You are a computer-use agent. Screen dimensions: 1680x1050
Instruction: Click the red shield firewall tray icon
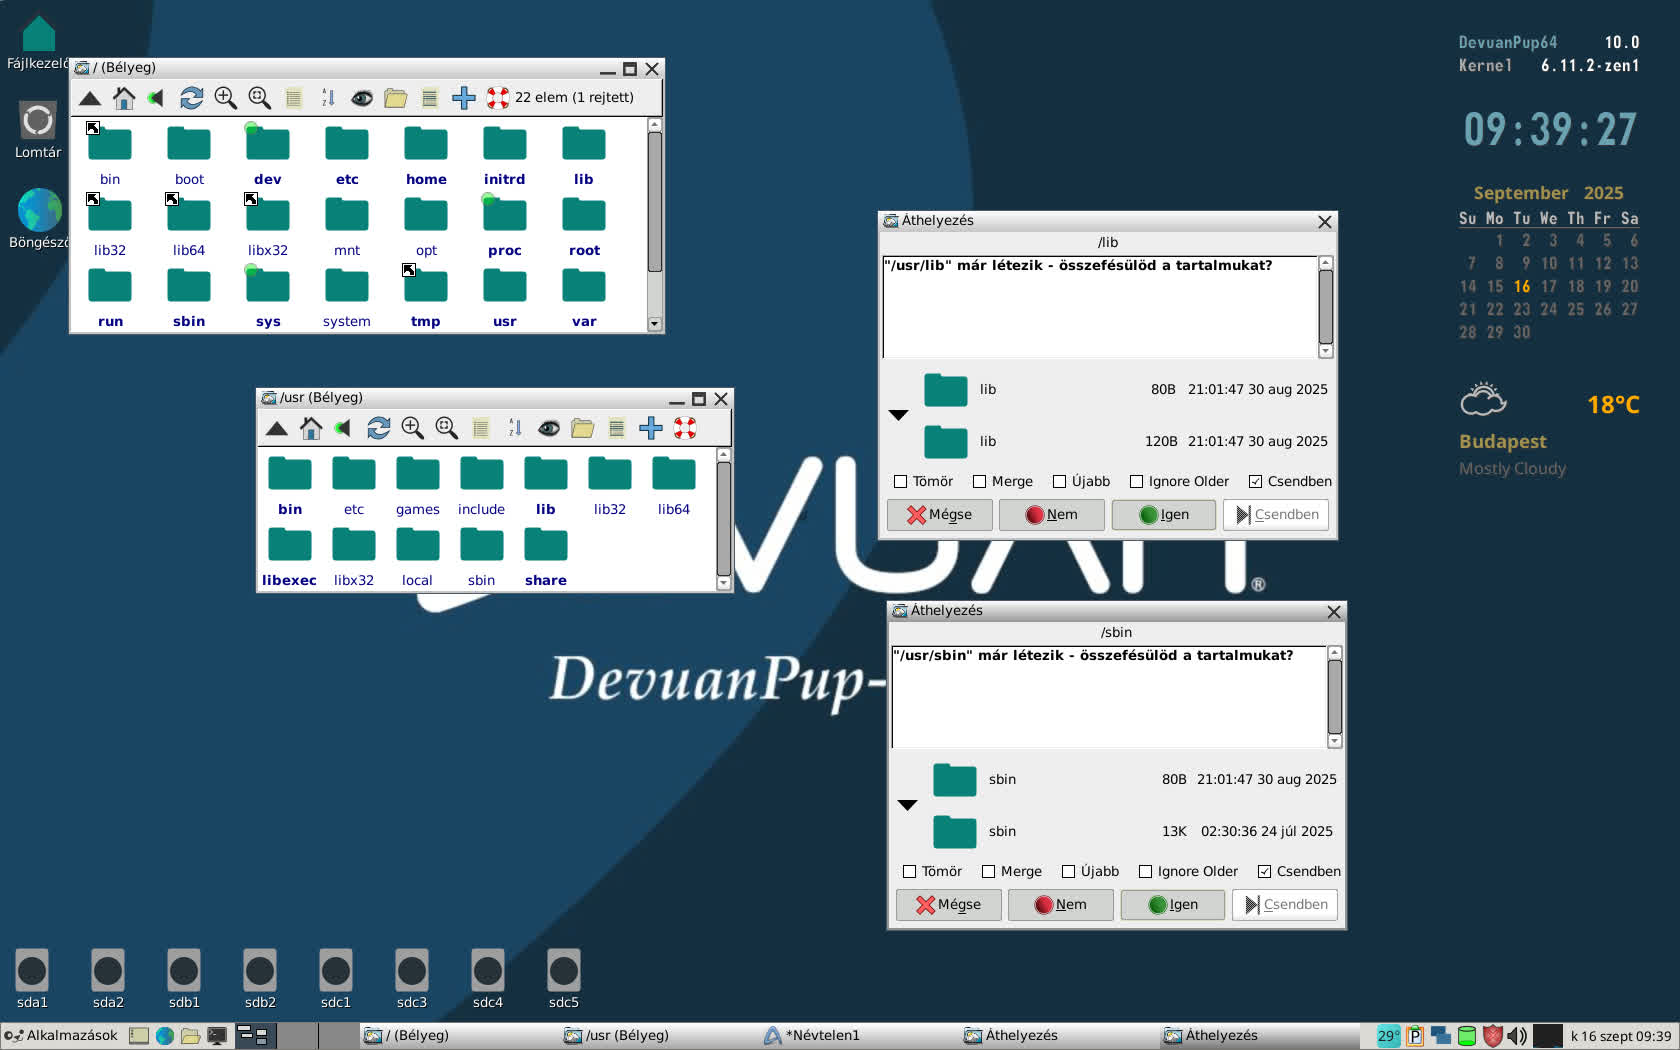coord(1493,1036)
